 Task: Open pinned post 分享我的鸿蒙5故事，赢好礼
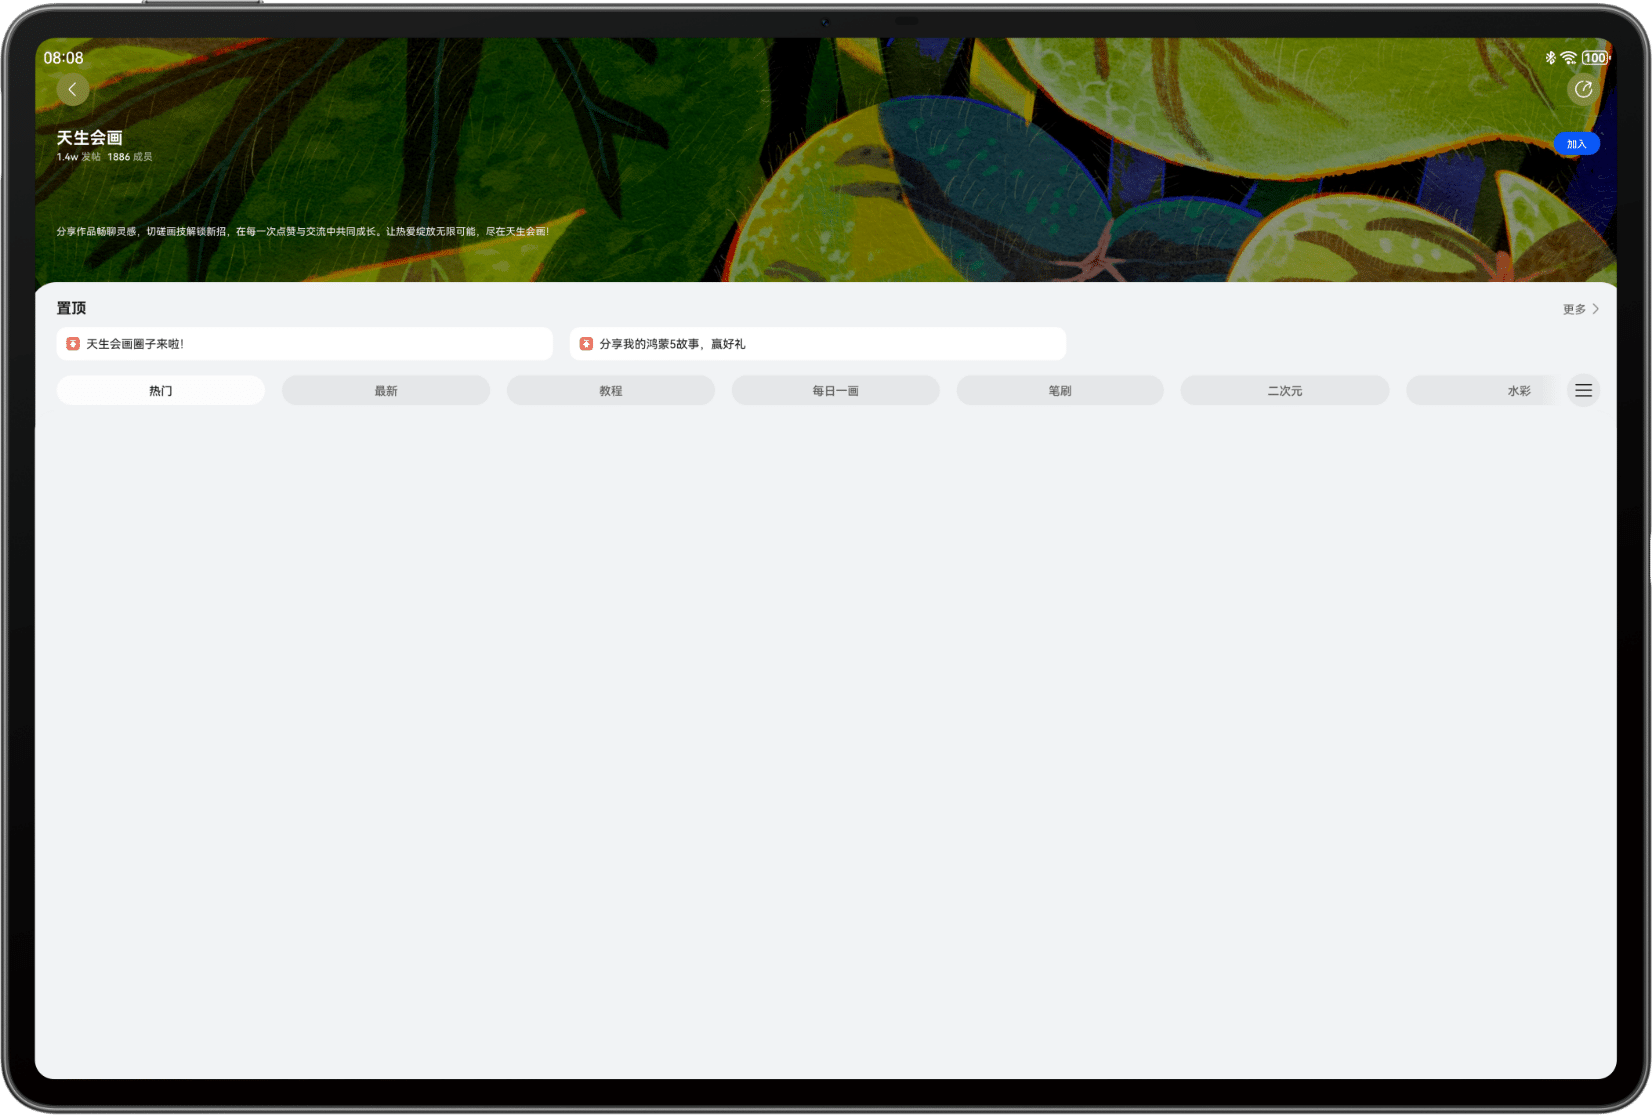[818, 344]
